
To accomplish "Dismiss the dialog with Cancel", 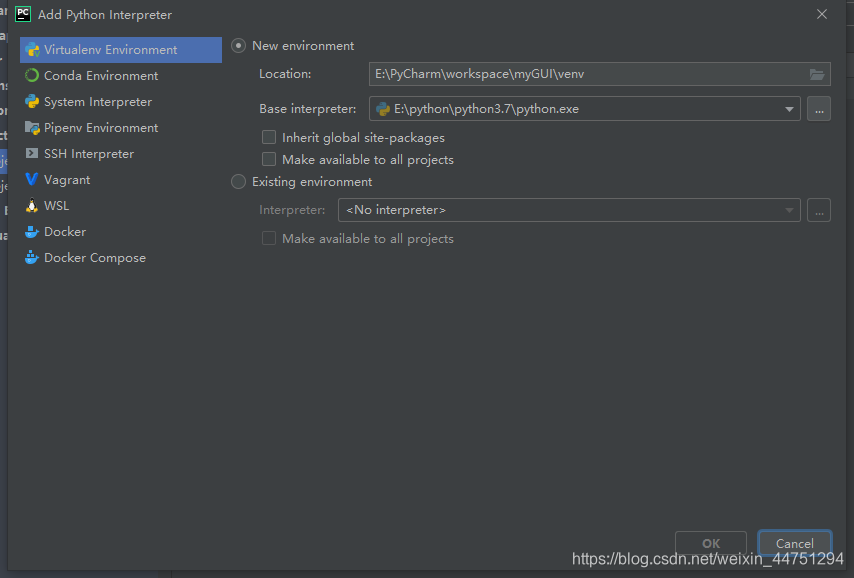I will click(x=794, y=543).
